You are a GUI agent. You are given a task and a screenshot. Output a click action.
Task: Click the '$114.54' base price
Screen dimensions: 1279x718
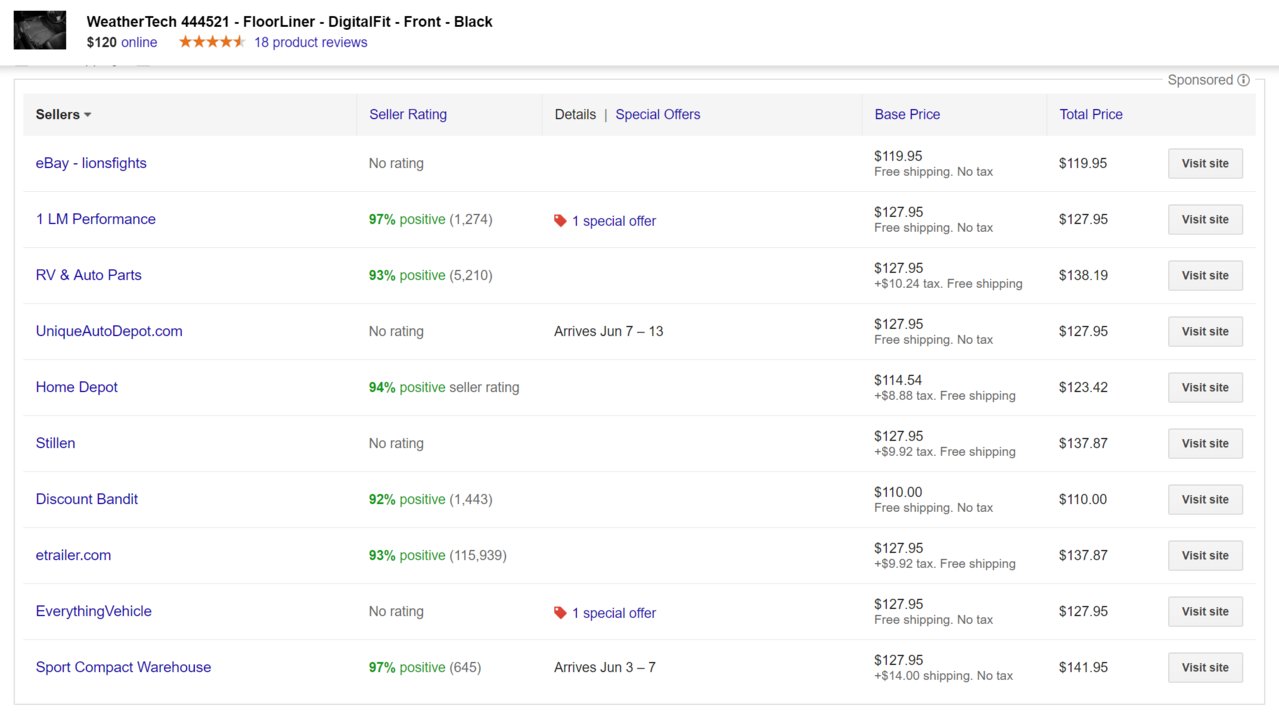898,380
